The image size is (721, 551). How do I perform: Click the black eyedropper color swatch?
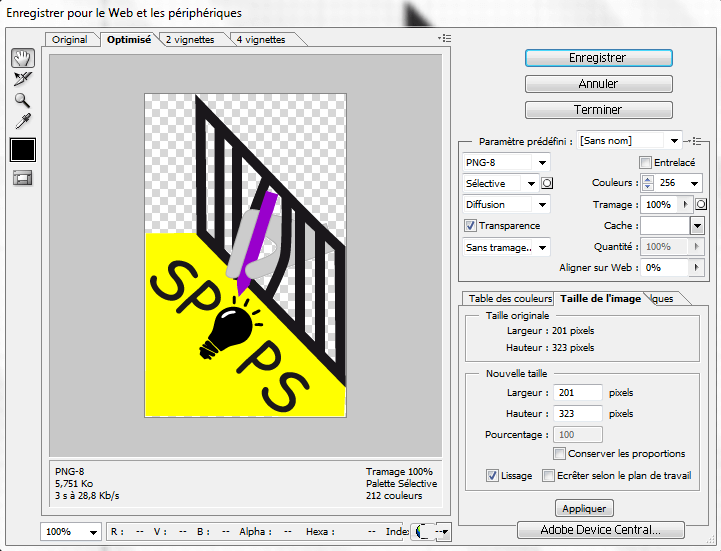click(22, 149)
